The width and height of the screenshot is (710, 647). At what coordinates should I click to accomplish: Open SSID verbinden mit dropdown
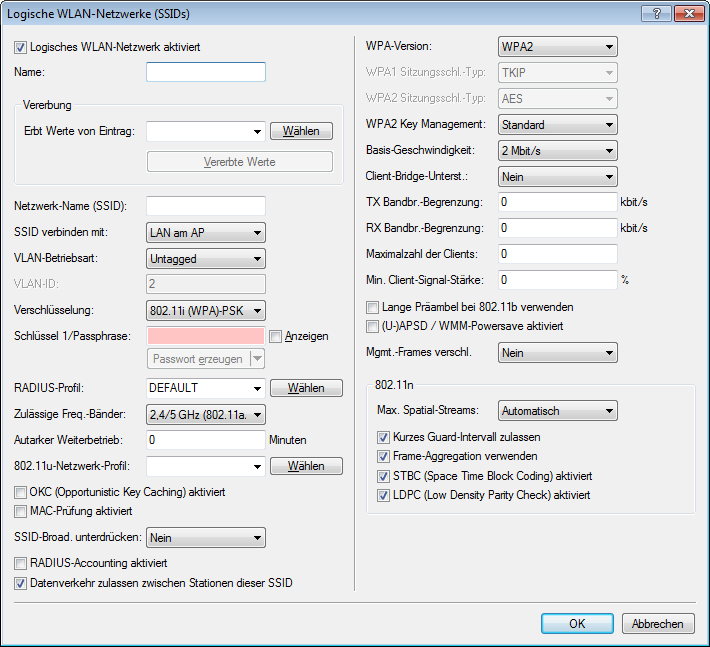pyautogui.click(x=205, y=232)
